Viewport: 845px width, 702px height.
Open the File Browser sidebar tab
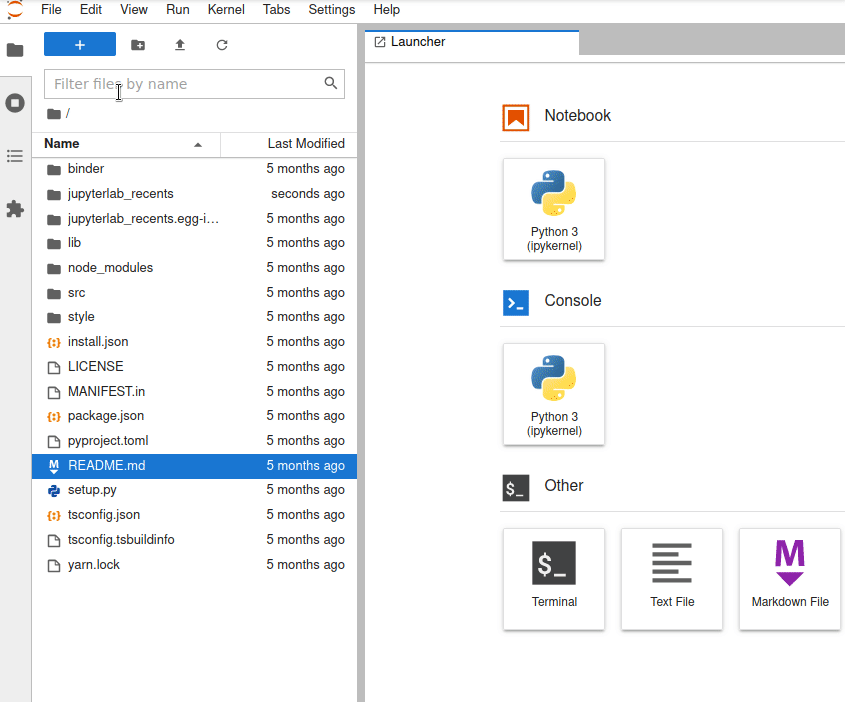pos(15,50)
